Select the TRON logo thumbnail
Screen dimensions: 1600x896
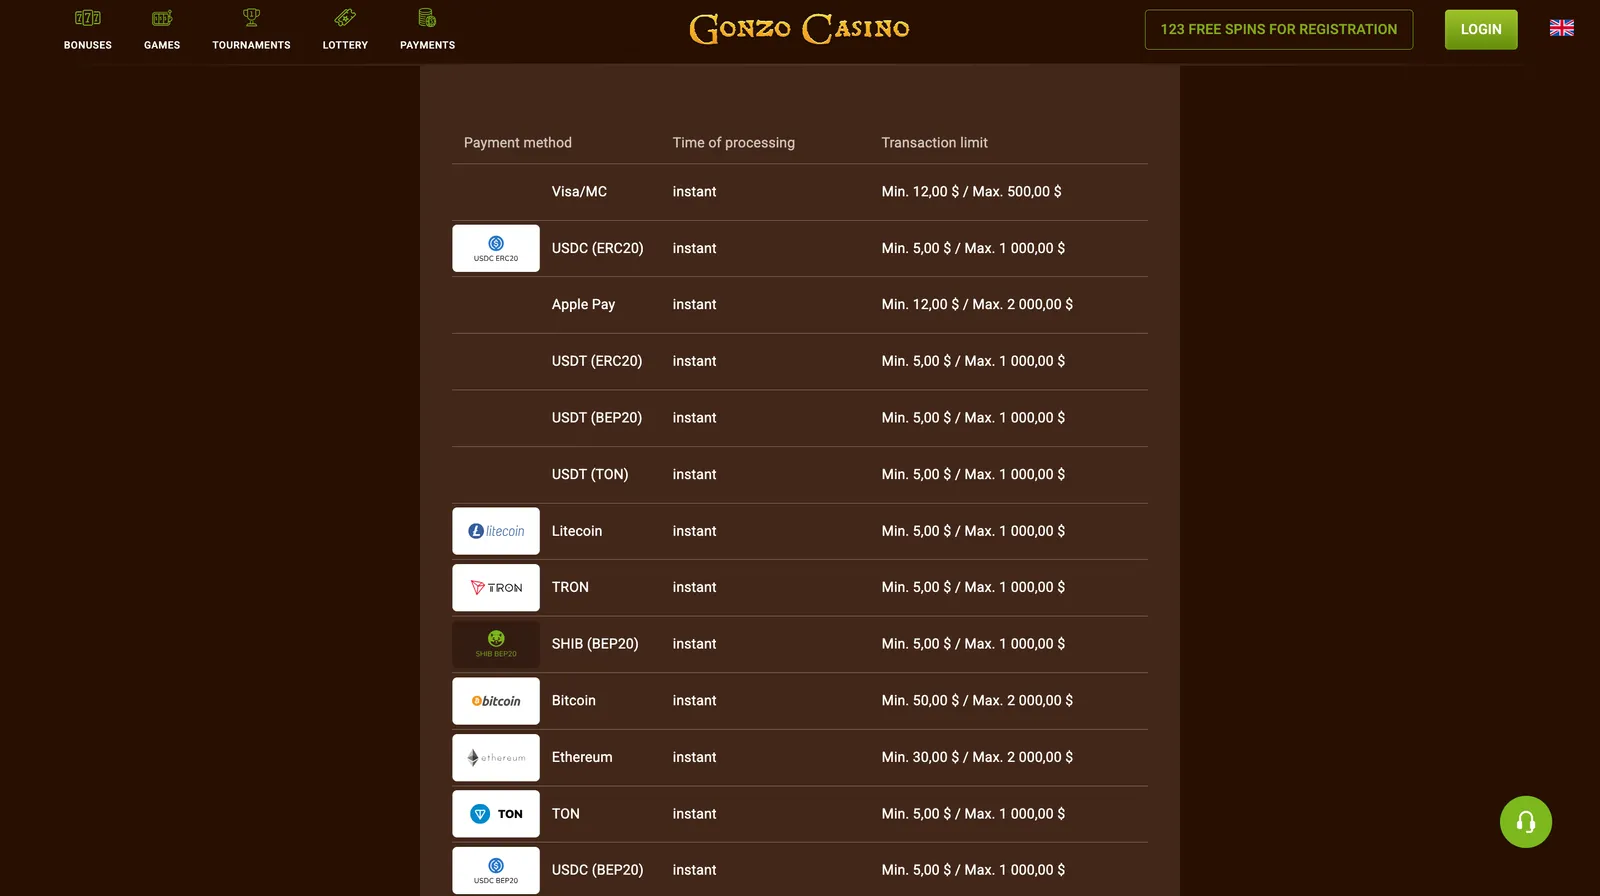point(496,588)
